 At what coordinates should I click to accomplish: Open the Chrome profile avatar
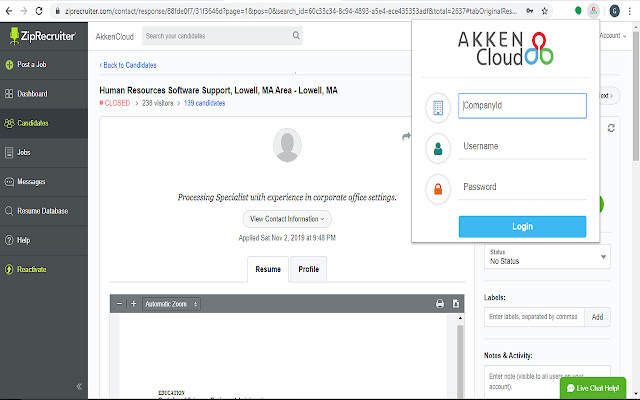pyautogui.click(x=614, y=11)
